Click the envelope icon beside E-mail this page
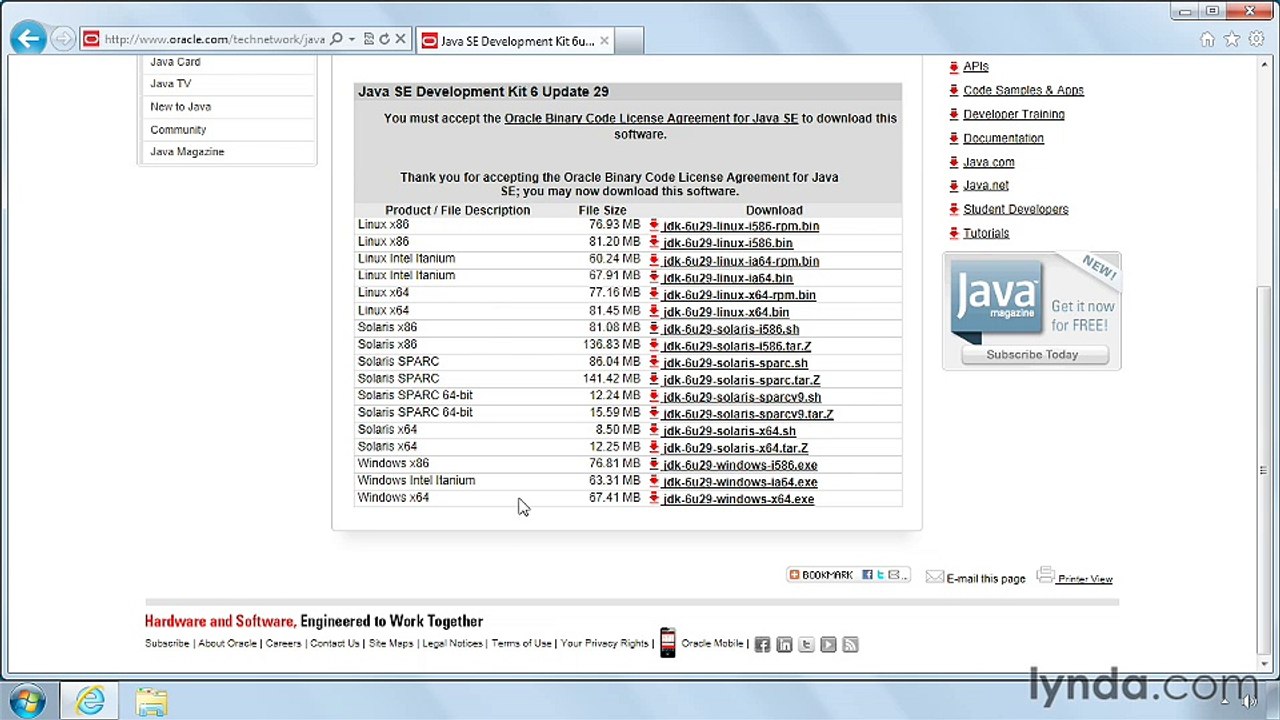Screen dimensions: 1280x720 [x=934, y=577]
